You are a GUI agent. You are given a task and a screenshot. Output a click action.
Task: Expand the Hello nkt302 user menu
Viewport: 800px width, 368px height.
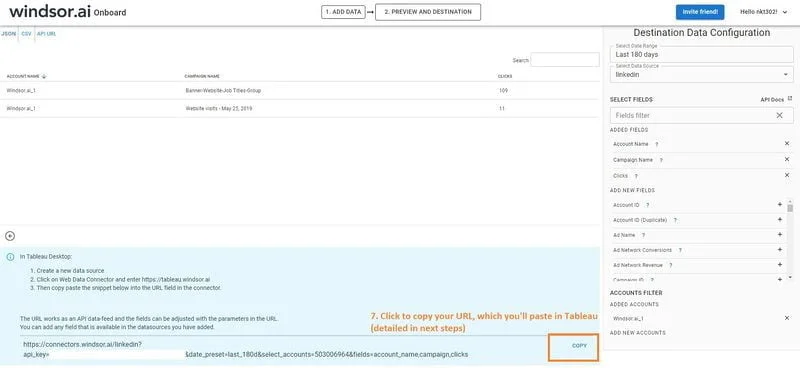763,12
